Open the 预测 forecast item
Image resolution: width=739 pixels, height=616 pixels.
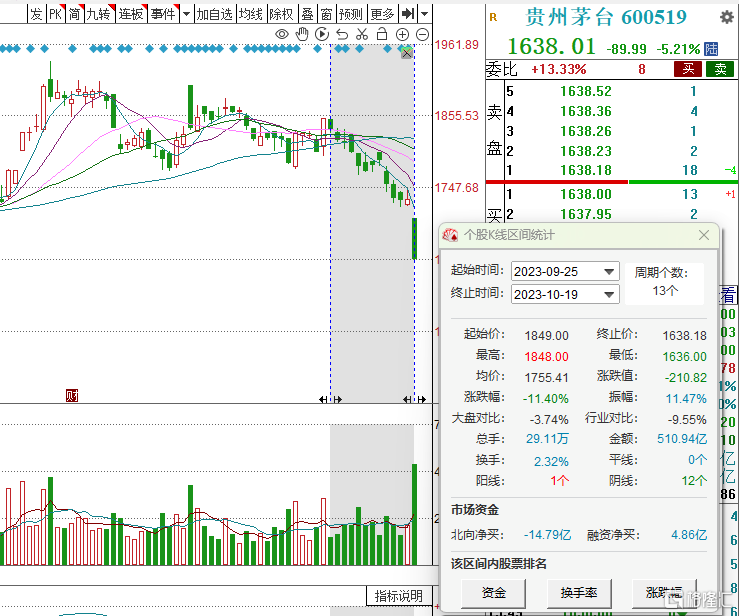pos(351,14)
